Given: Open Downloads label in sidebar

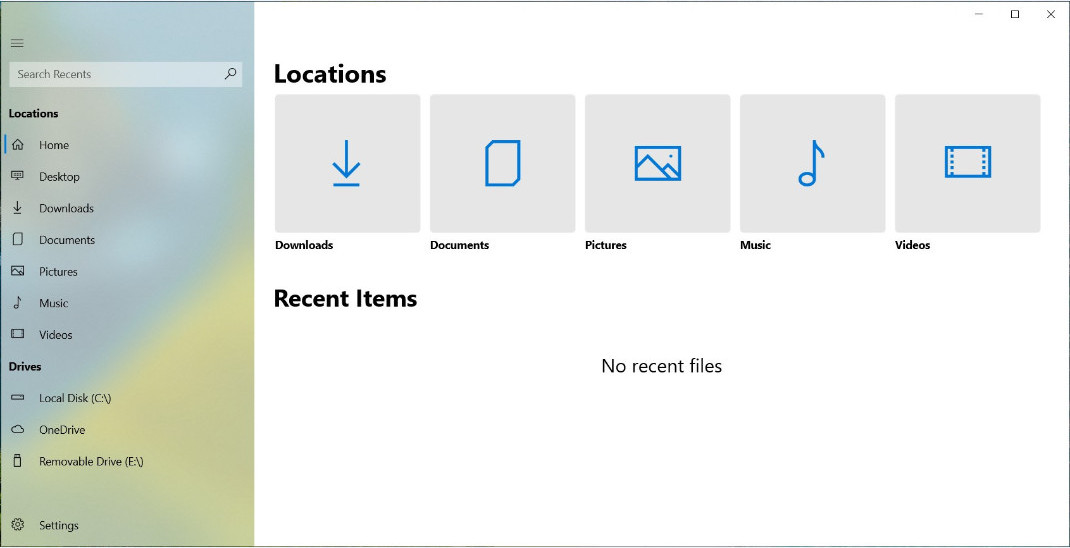Looking at the screenshot, I should (x=66, y=208).
